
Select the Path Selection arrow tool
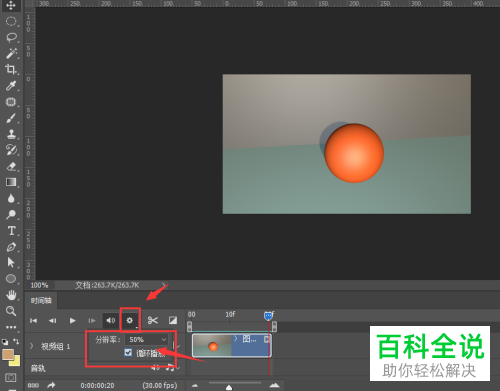[11, 263]
